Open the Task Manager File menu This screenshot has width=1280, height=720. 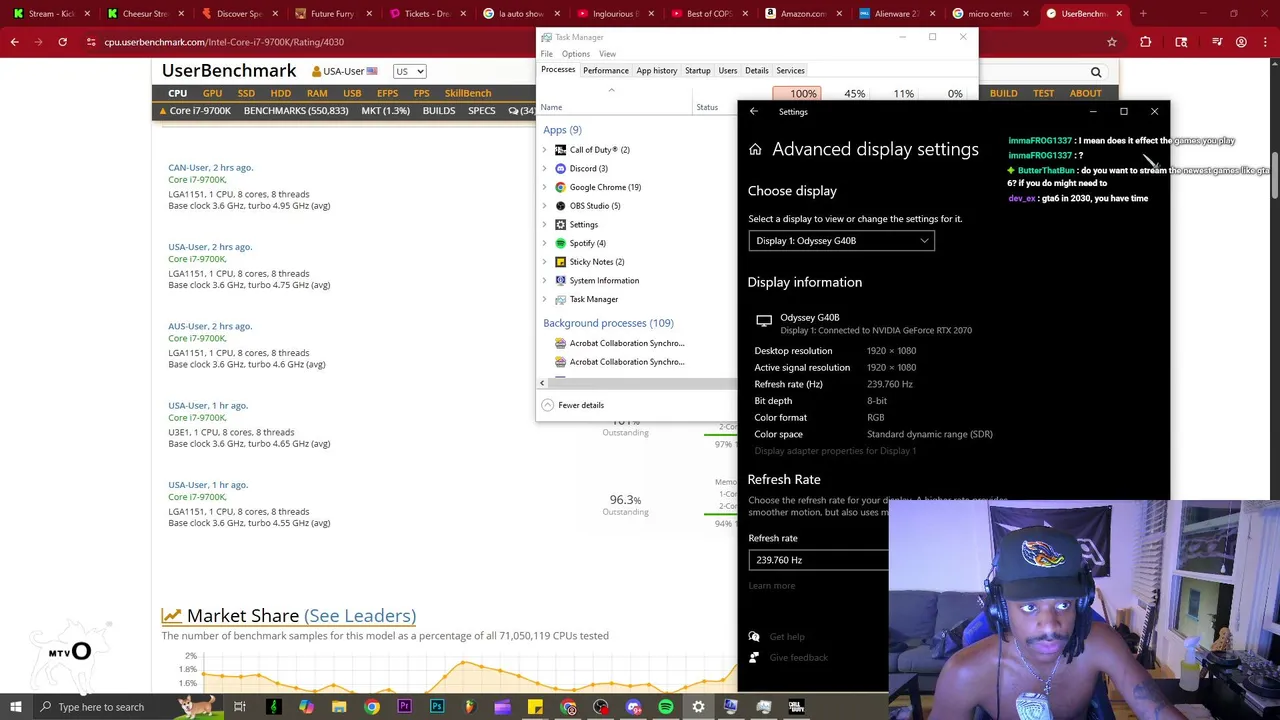547,54
